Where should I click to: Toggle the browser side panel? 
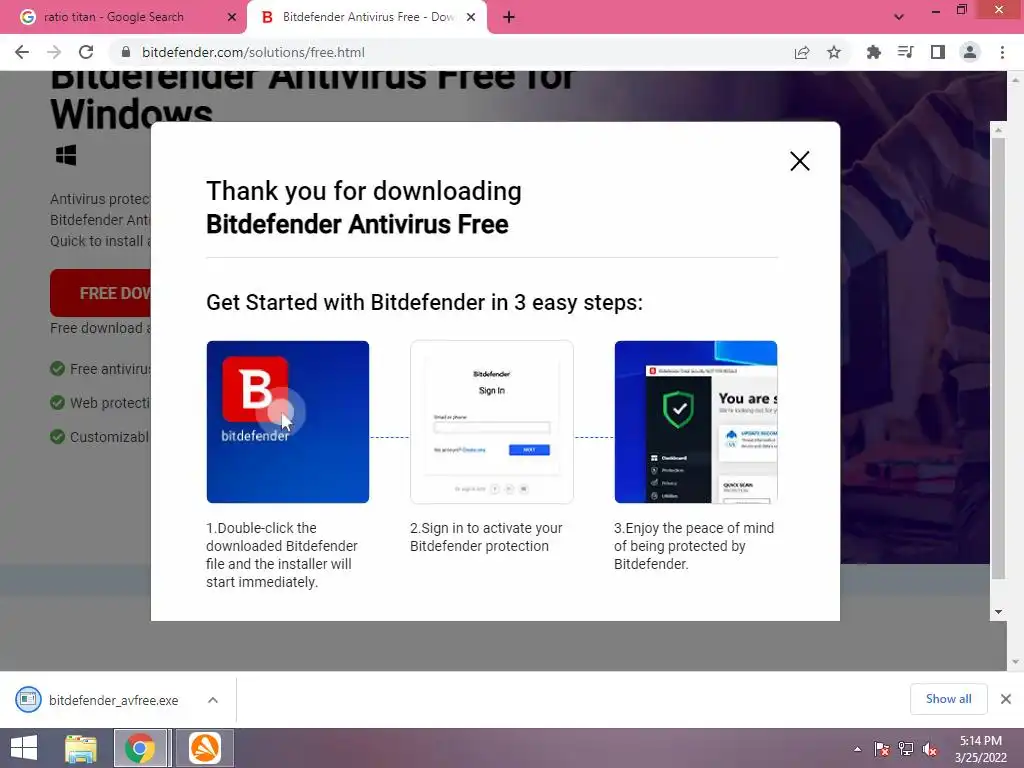click(x=938, y=52)
